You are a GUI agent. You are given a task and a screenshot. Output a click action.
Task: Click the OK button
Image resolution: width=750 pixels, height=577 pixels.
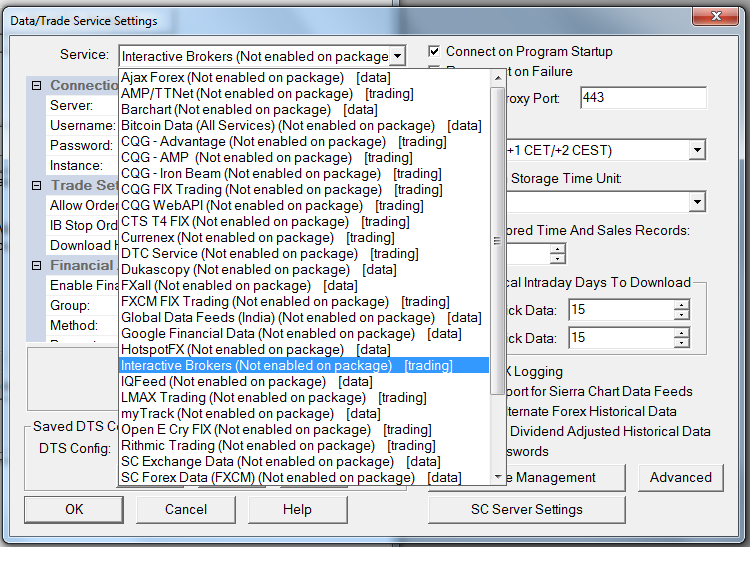coord(74,510)
